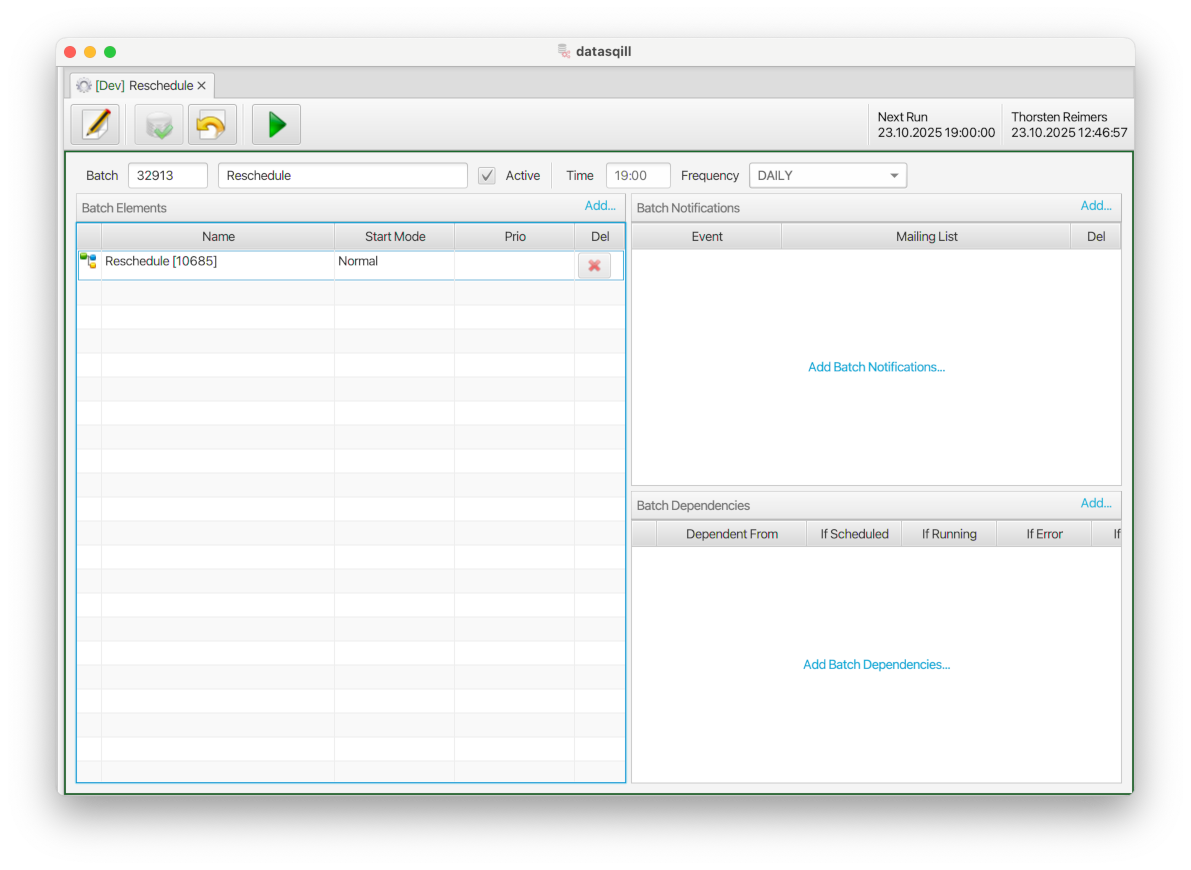The image size is (1191, 870).
Task: Click Add... in the Batch Dependencies panel
Action: click(1096, 503)
